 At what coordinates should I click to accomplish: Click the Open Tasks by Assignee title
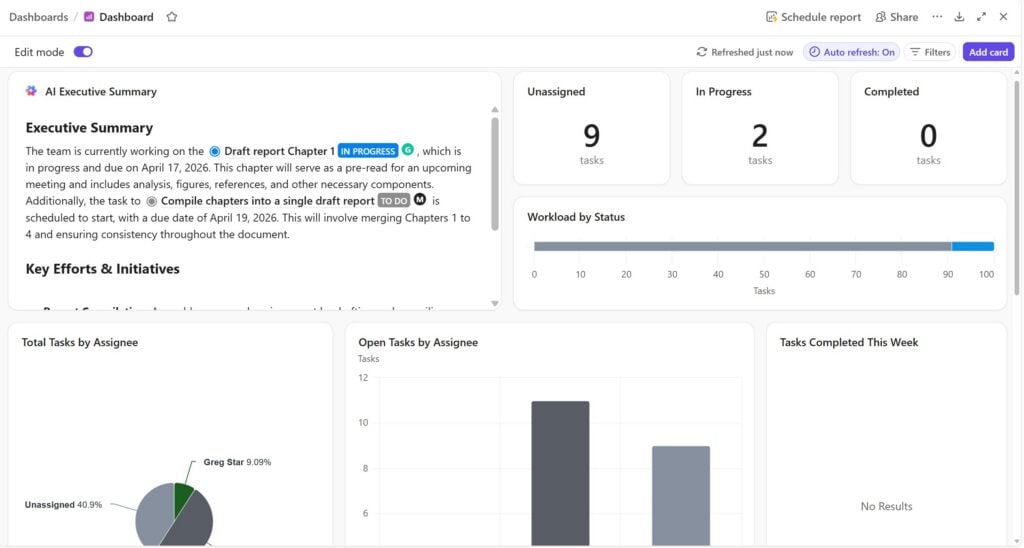418,342
